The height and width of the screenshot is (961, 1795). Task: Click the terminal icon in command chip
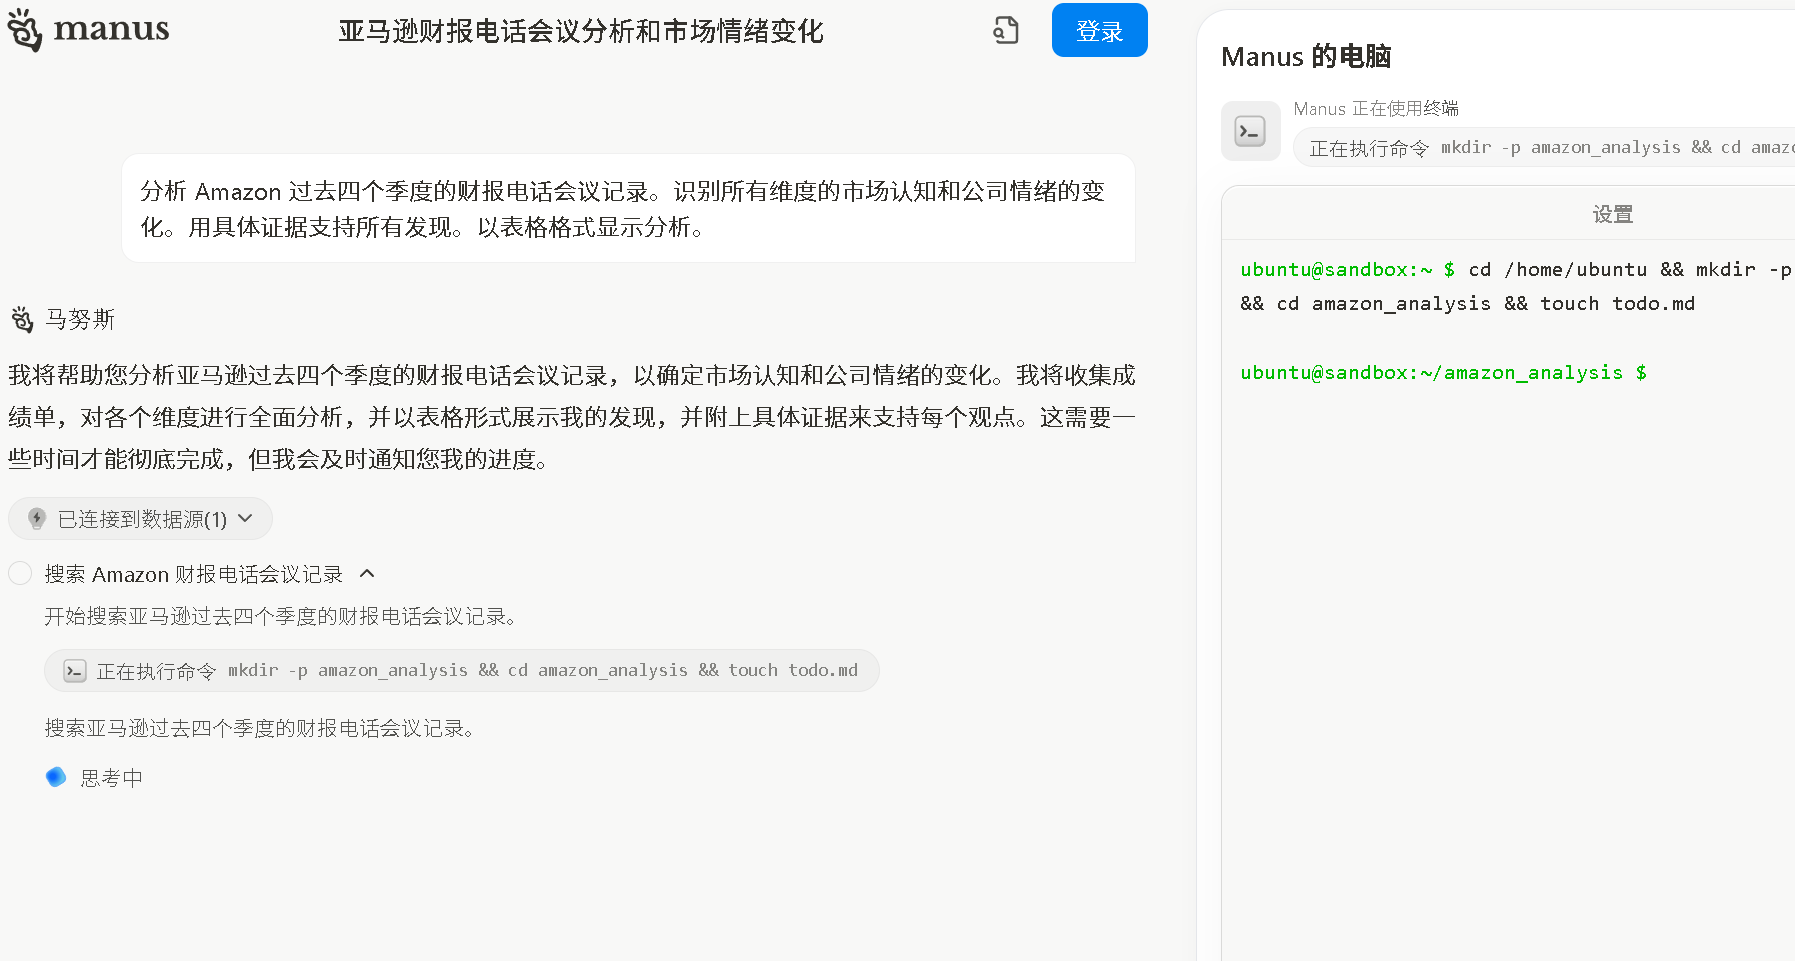75,671
